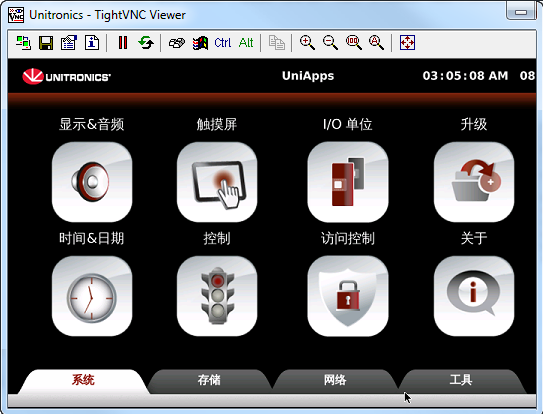Image resolution: width=543 pixels, height=414 pixels.
Task: Open the 关于 info bubble icon
Action: tap(474, 296)
